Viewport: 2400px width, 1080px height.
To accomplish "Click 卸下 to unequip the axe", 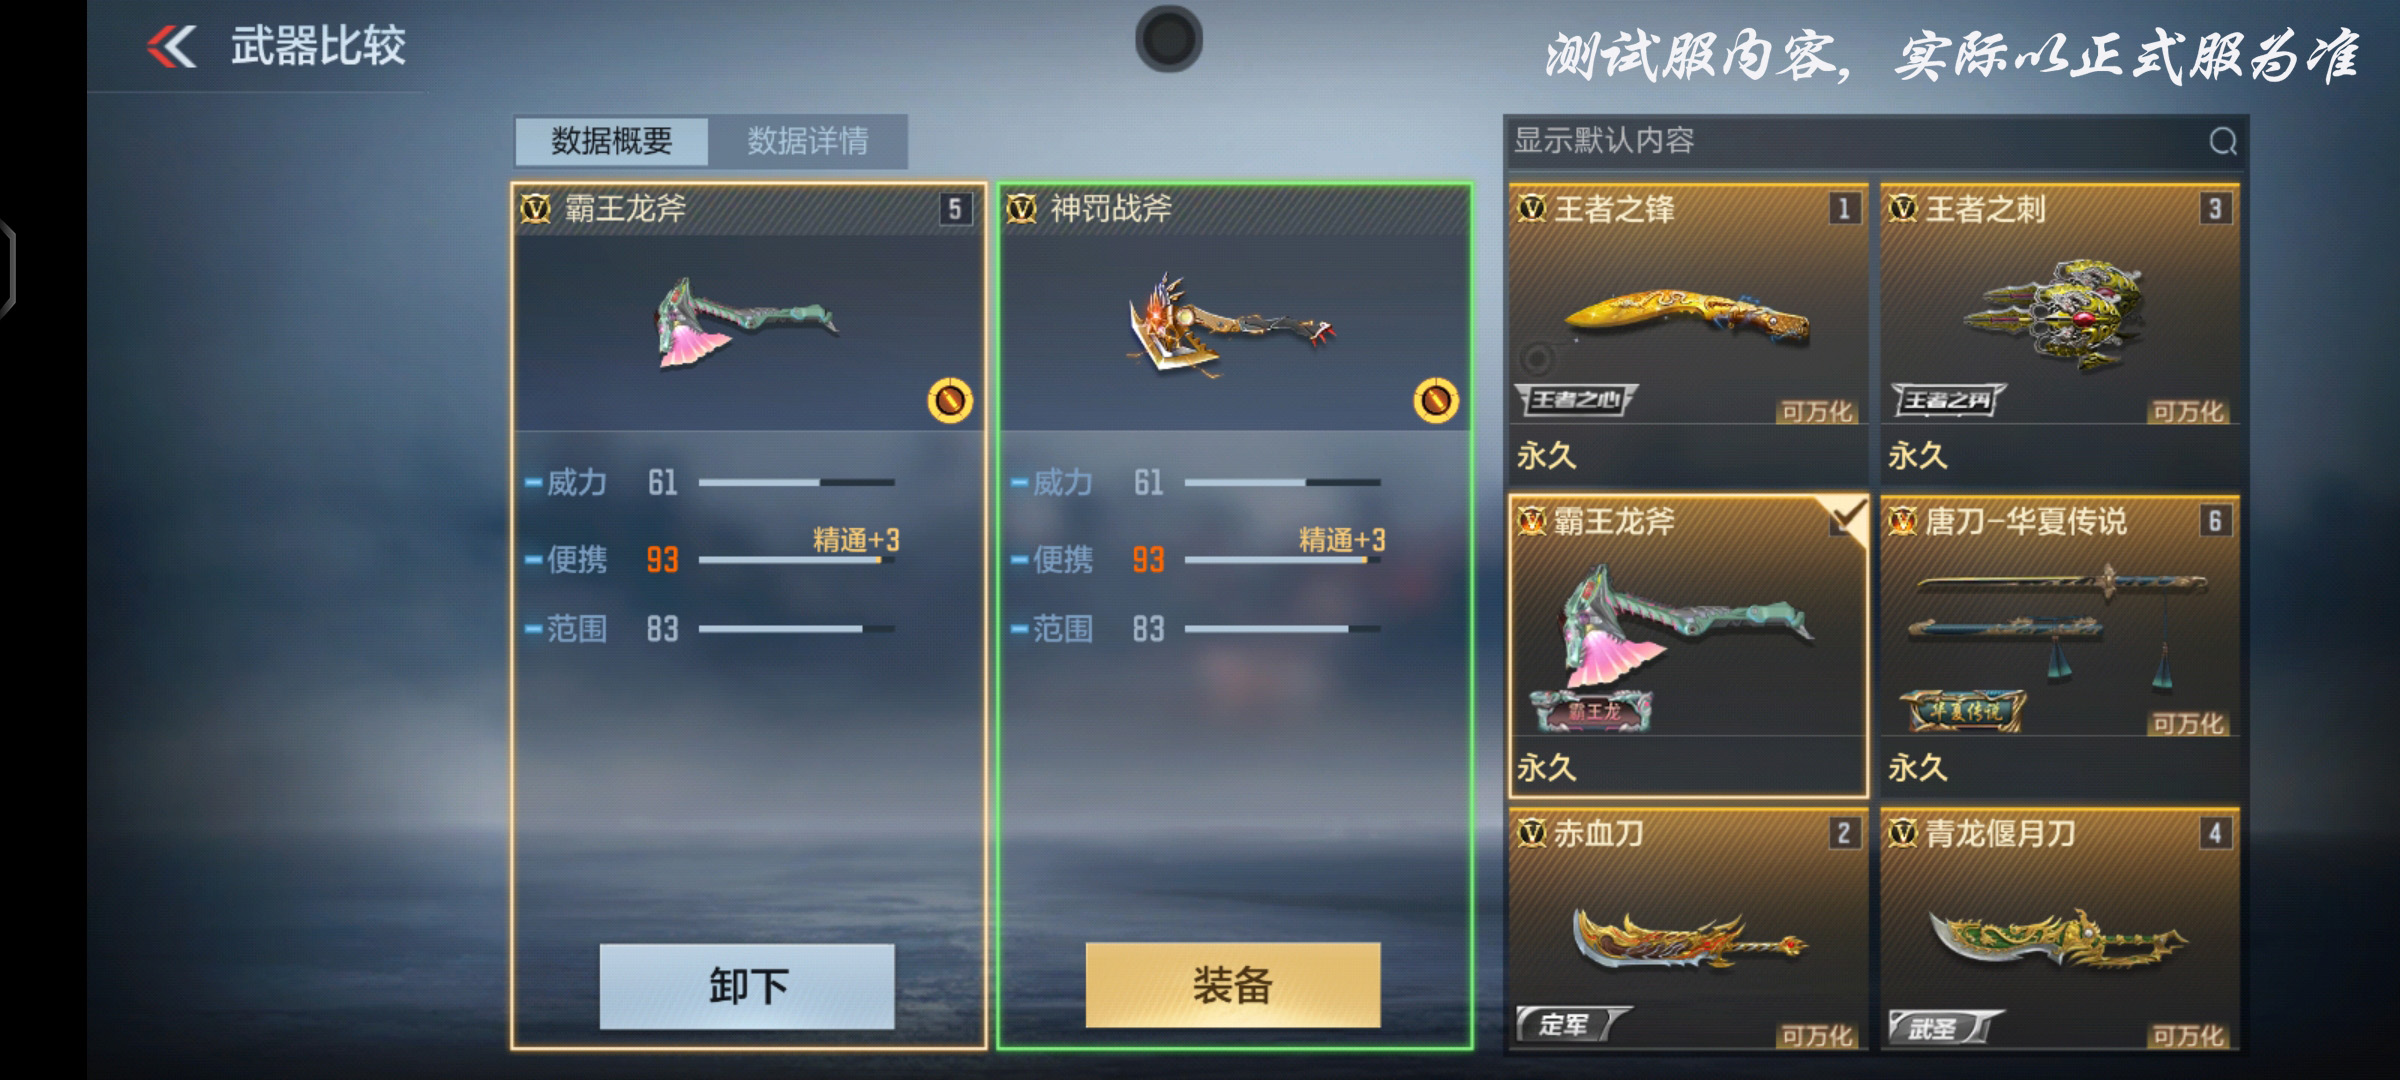I will pyautogui.click(x=747, y=986).
